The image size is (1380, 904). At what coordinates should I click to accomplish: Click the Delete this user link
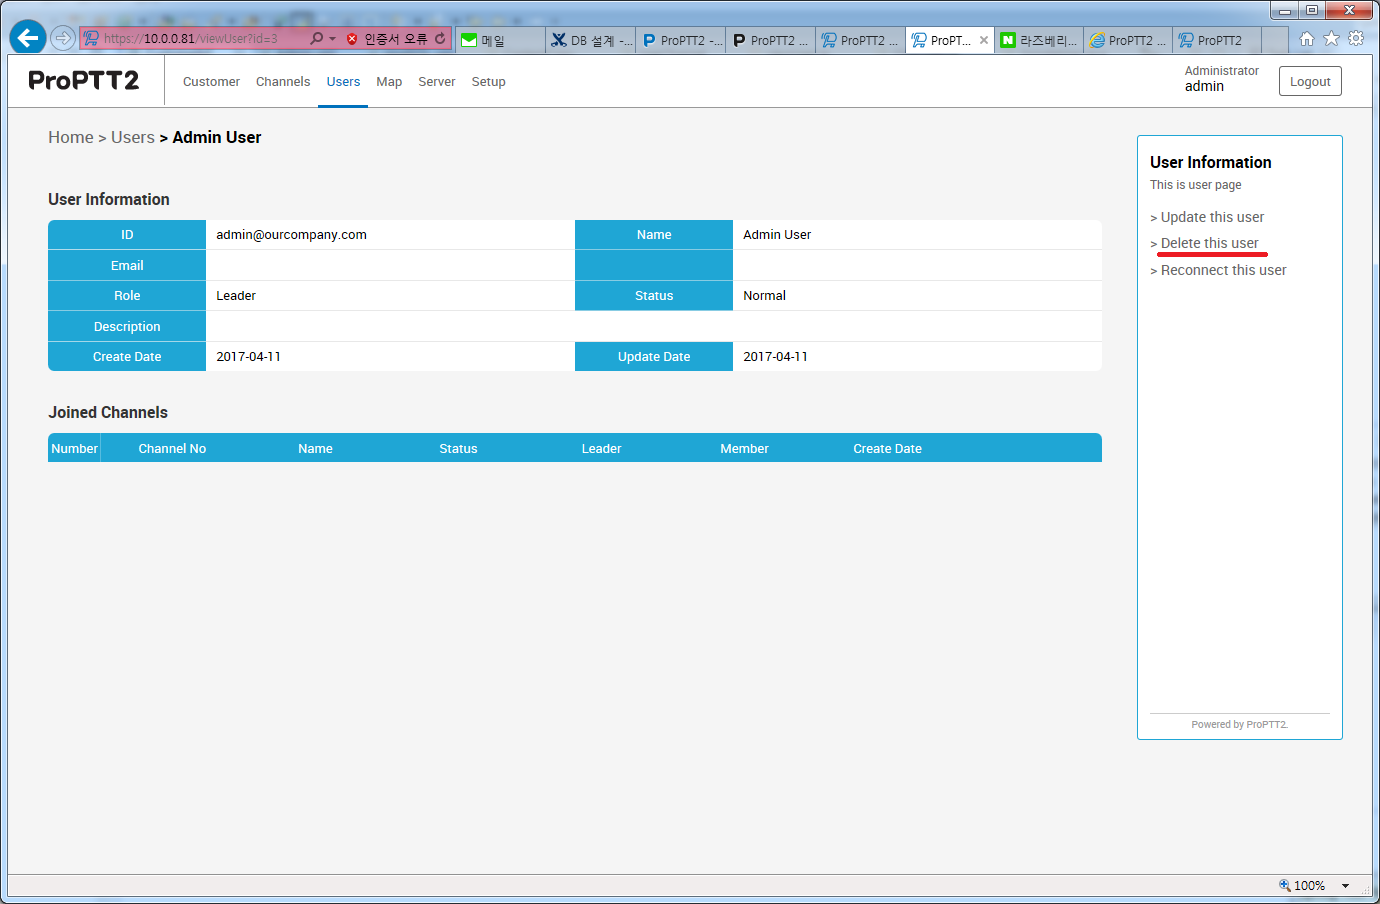coord(1209,243)
